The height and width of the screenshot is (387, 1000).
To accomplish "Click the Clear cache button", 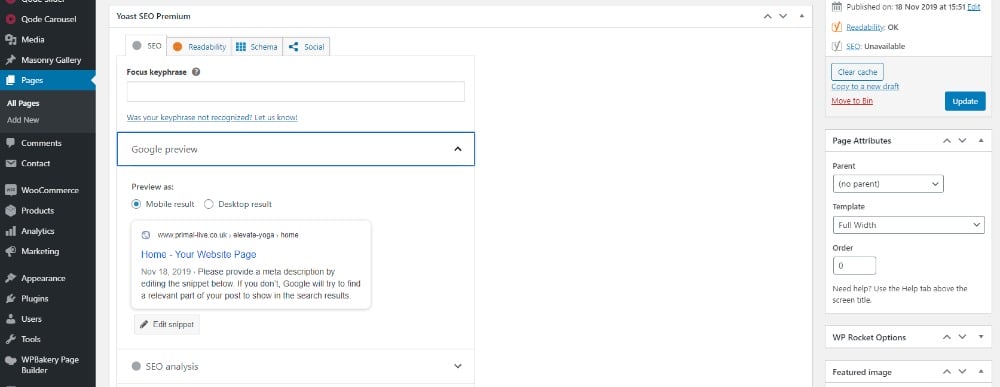I will coord(858,72).
